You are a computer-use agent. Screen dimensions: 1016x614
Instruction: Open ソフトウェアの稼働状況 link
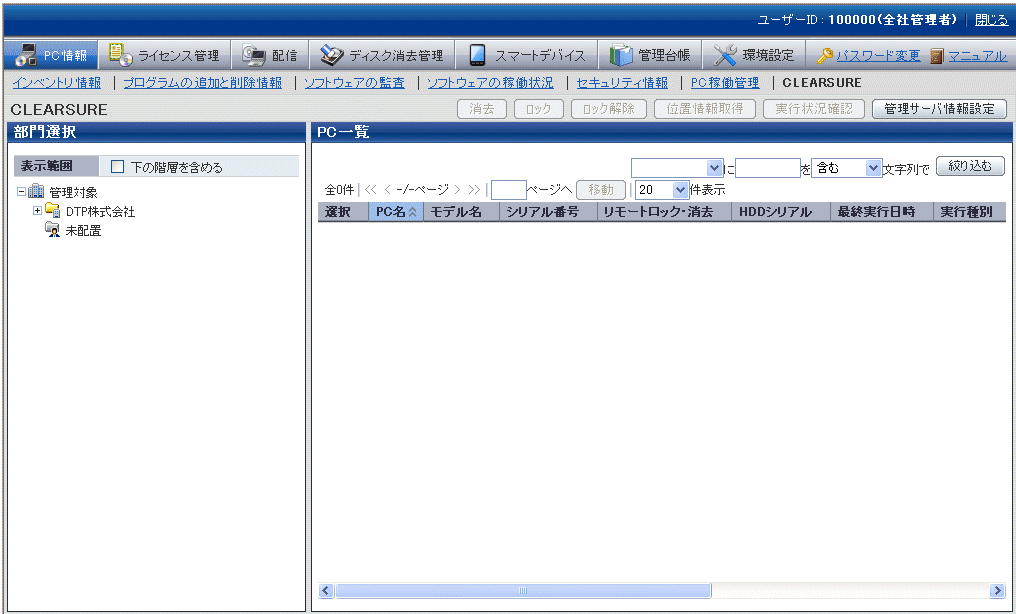tap(491, 83)
